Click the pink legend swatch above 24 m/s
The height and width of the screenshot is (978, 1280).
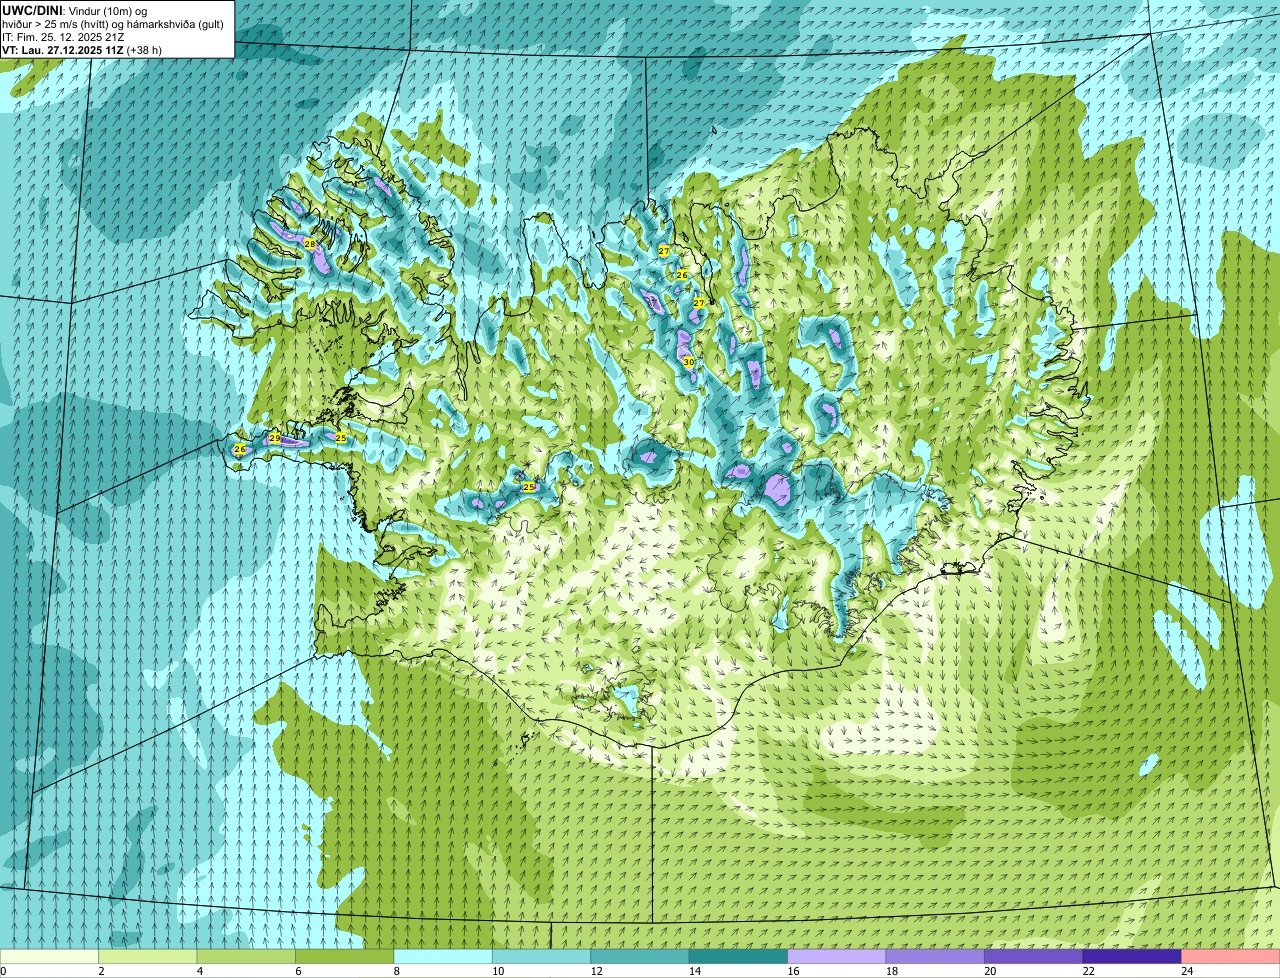[1231, 956]
